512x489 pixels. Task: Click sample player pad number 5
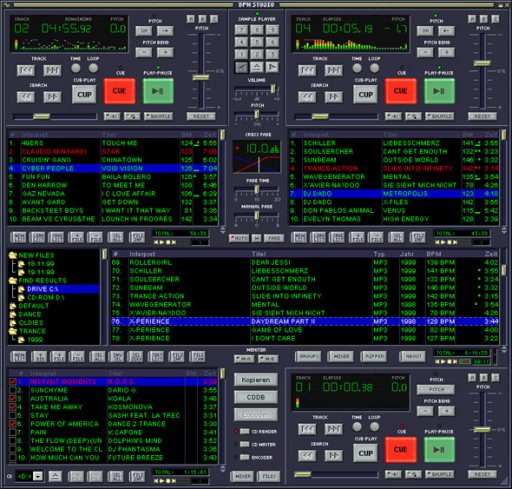[257, 42]
